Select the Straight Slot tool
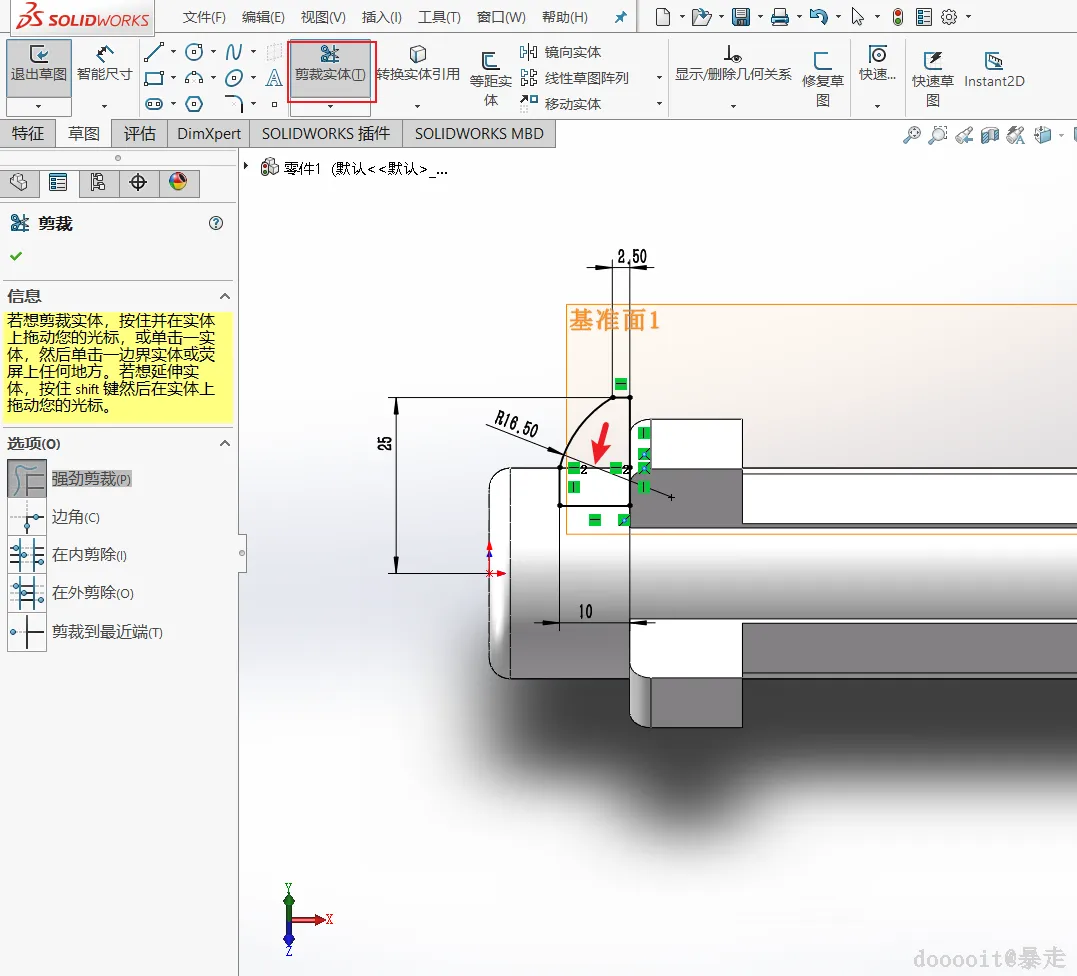 (154, 104)
